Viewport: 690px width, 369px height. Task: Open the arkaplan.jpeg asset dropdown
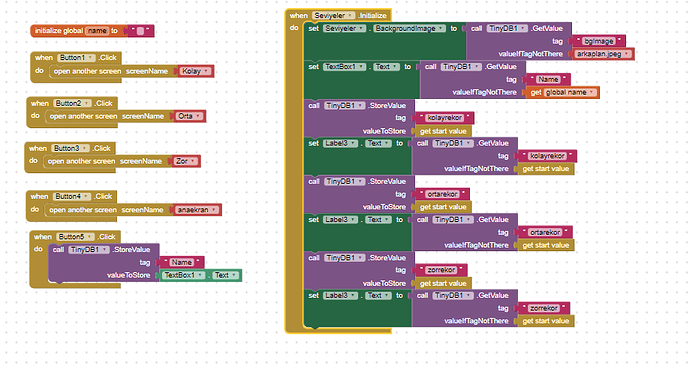603,54
